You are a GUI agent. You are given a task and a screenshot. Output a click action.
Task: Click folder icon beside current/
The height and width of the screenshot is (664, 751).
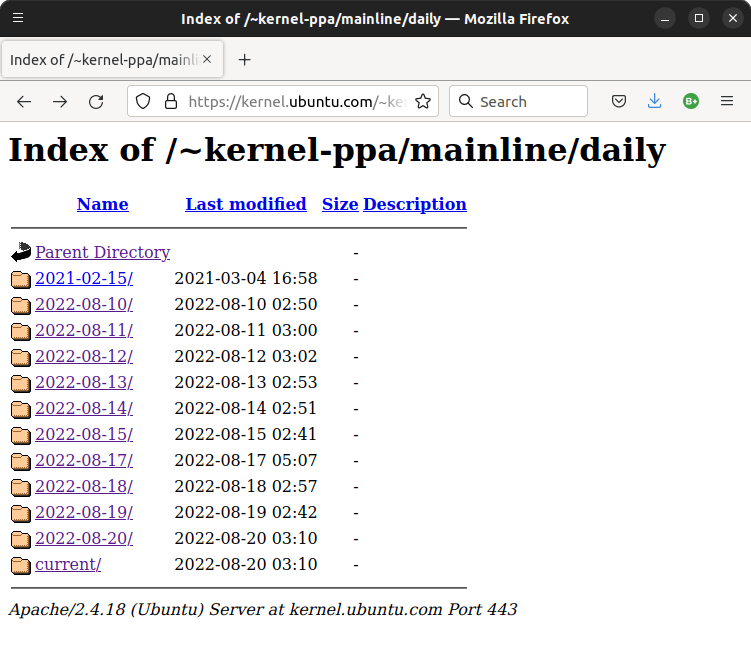point(21,565)
